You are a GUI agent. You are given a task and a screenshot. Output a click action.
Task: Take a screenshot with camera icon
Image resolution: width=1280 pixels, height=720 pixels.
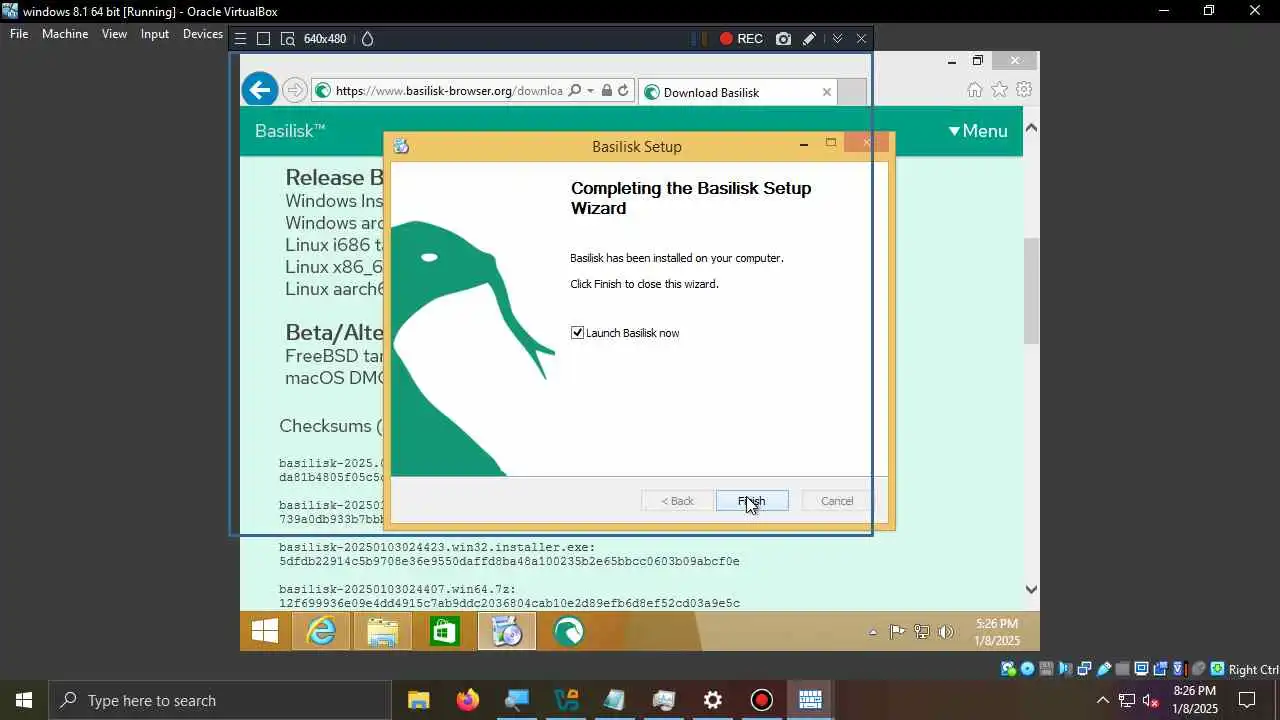coord(783,39)
